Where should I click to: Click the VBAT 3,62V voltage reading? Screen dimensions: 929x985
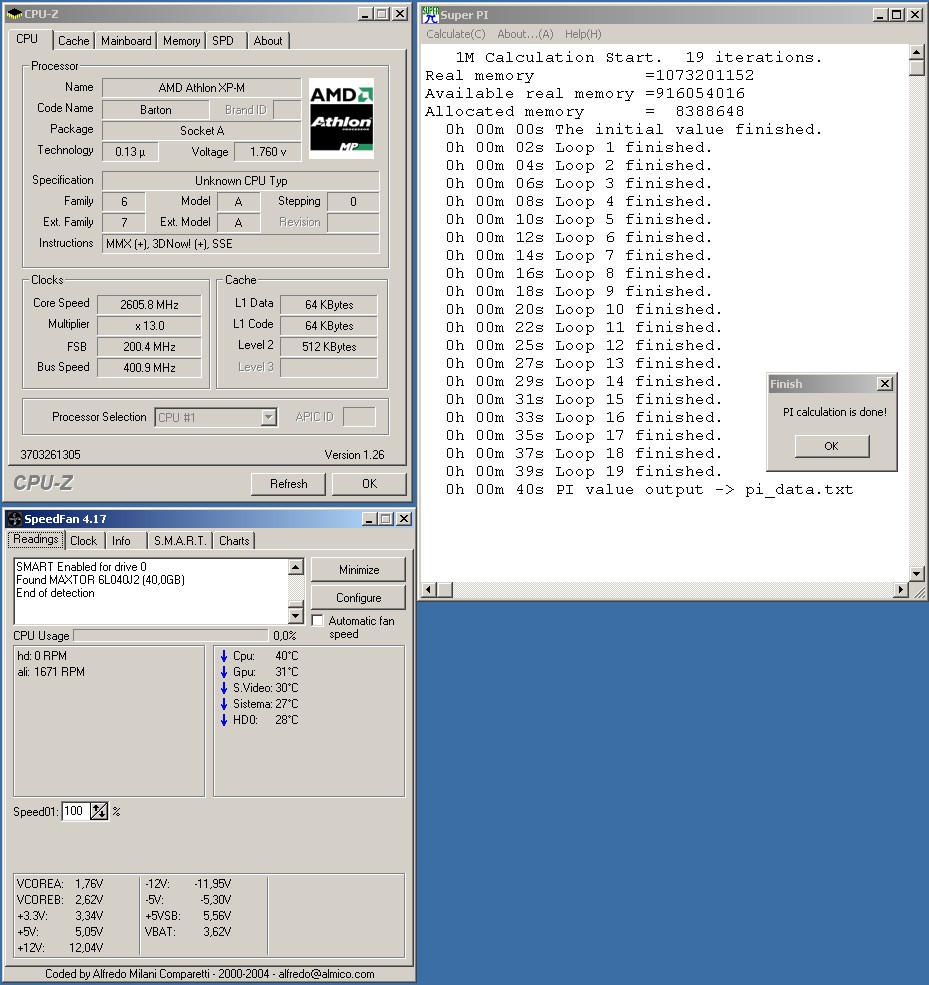188,932
